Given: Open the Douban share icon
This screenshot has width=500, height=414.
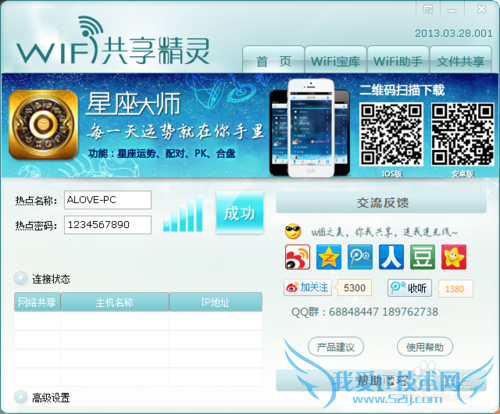Looking at the screenshot, I should click(x=423, y=257).
